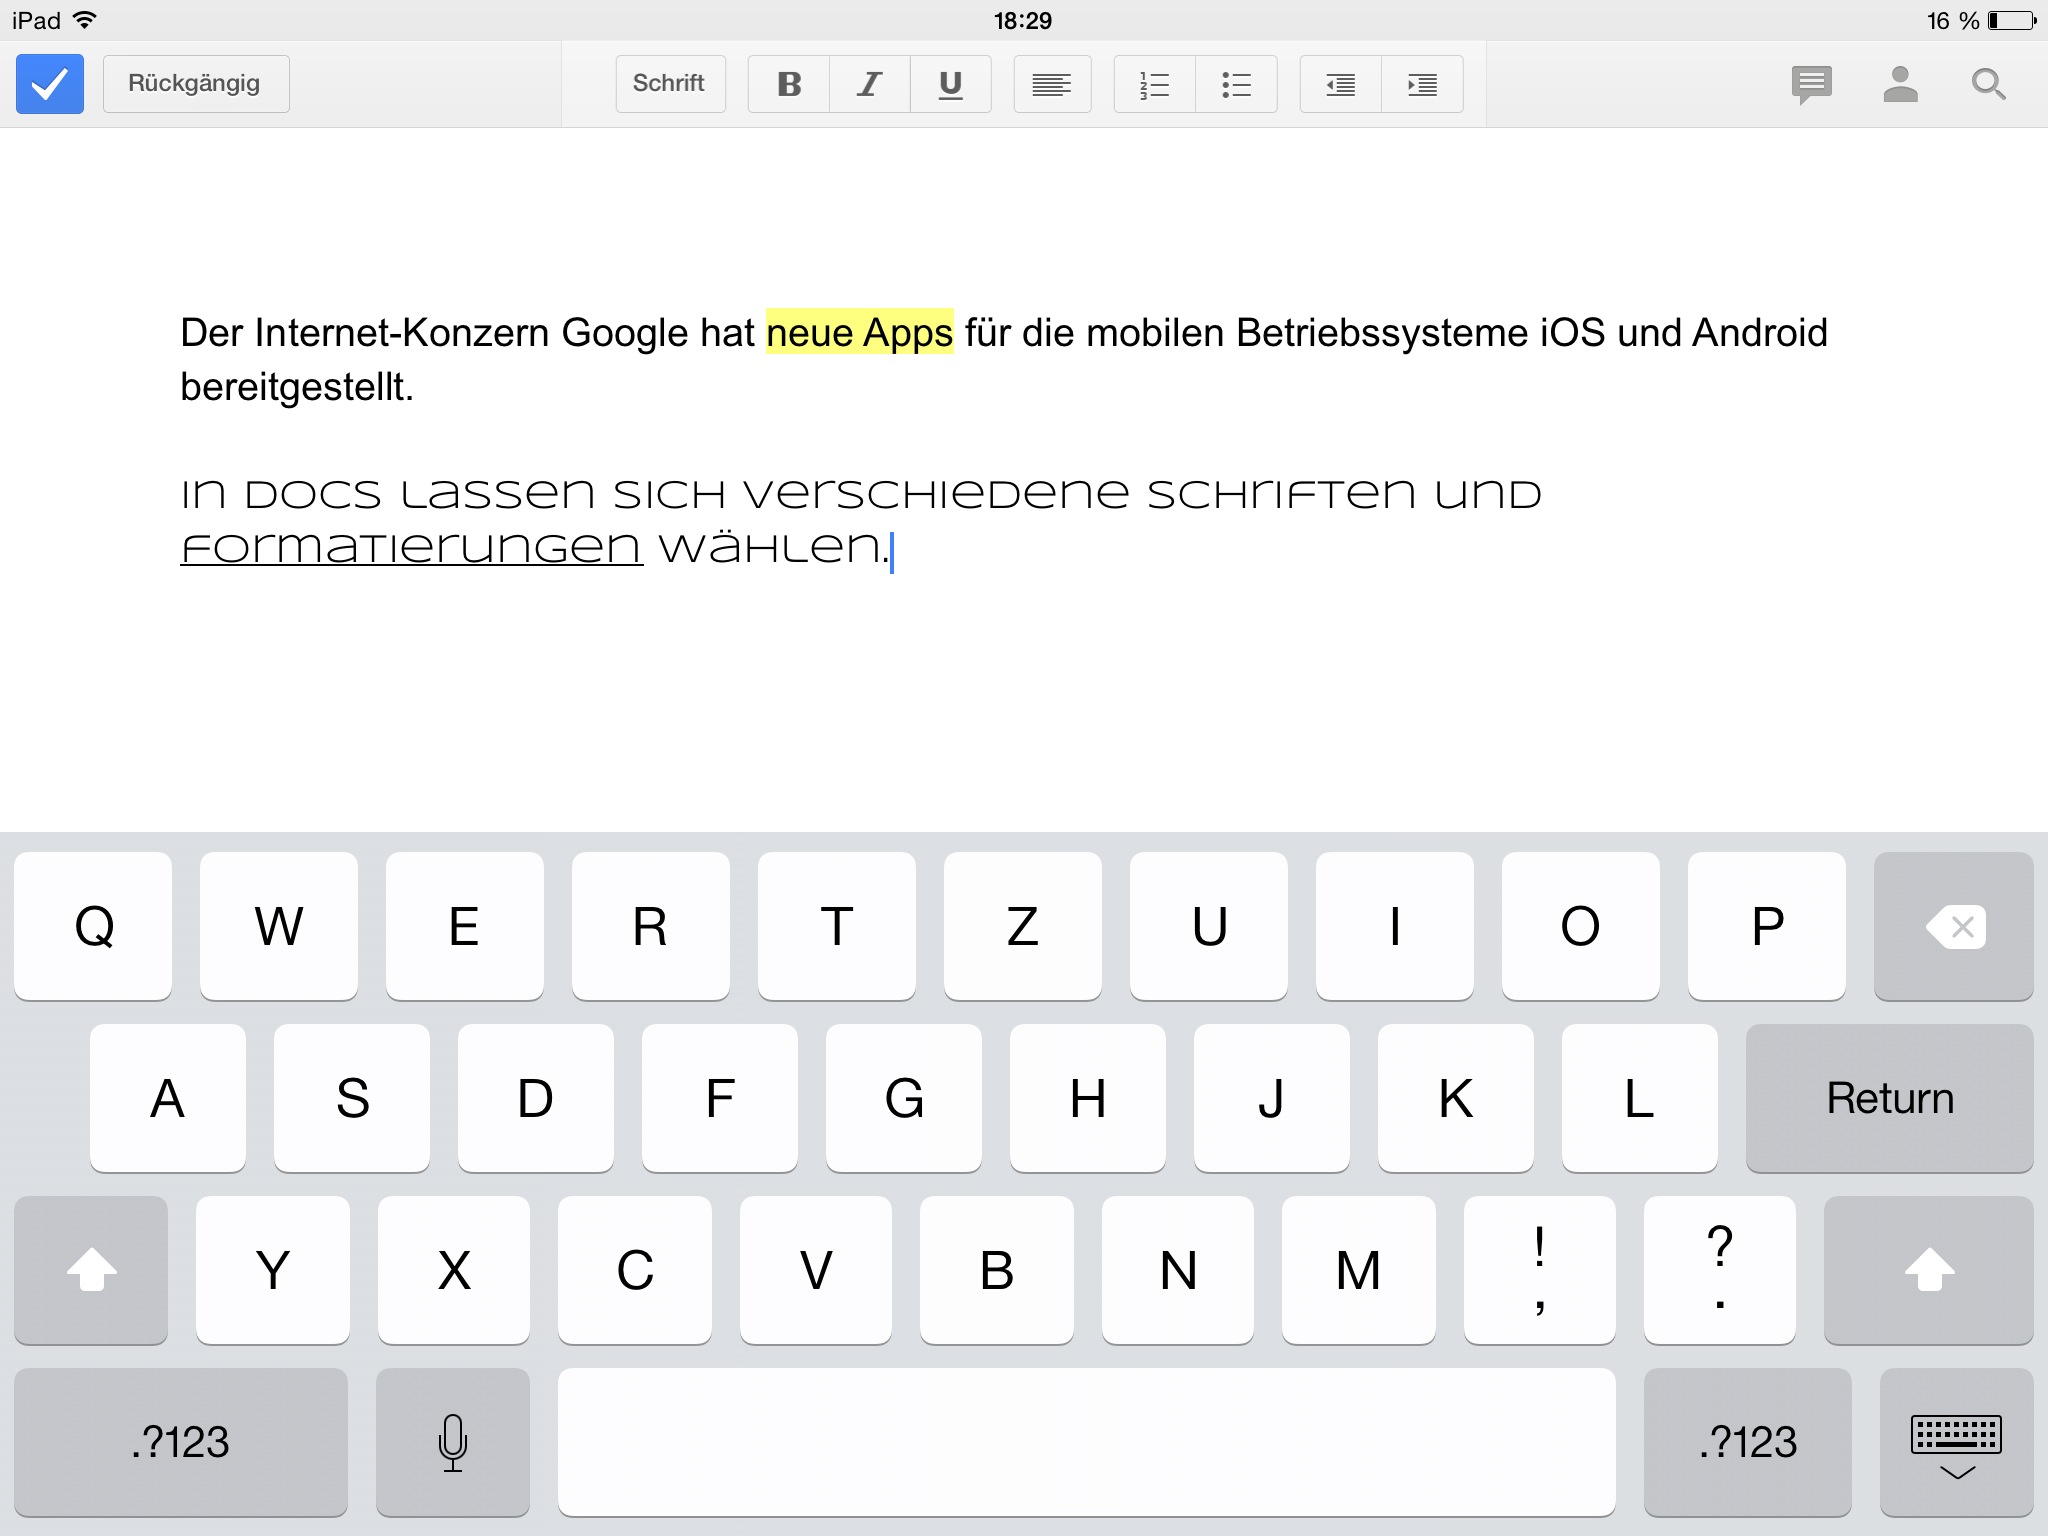Tap the backspace delete key

[1953, 926]
